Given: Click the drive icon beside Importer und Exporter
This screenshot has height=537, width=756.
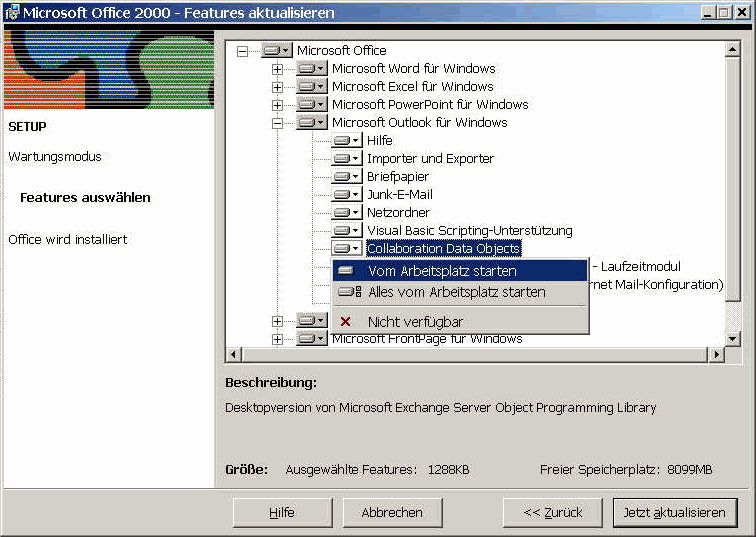Looking at the screenshot, I should coord(347,159).
